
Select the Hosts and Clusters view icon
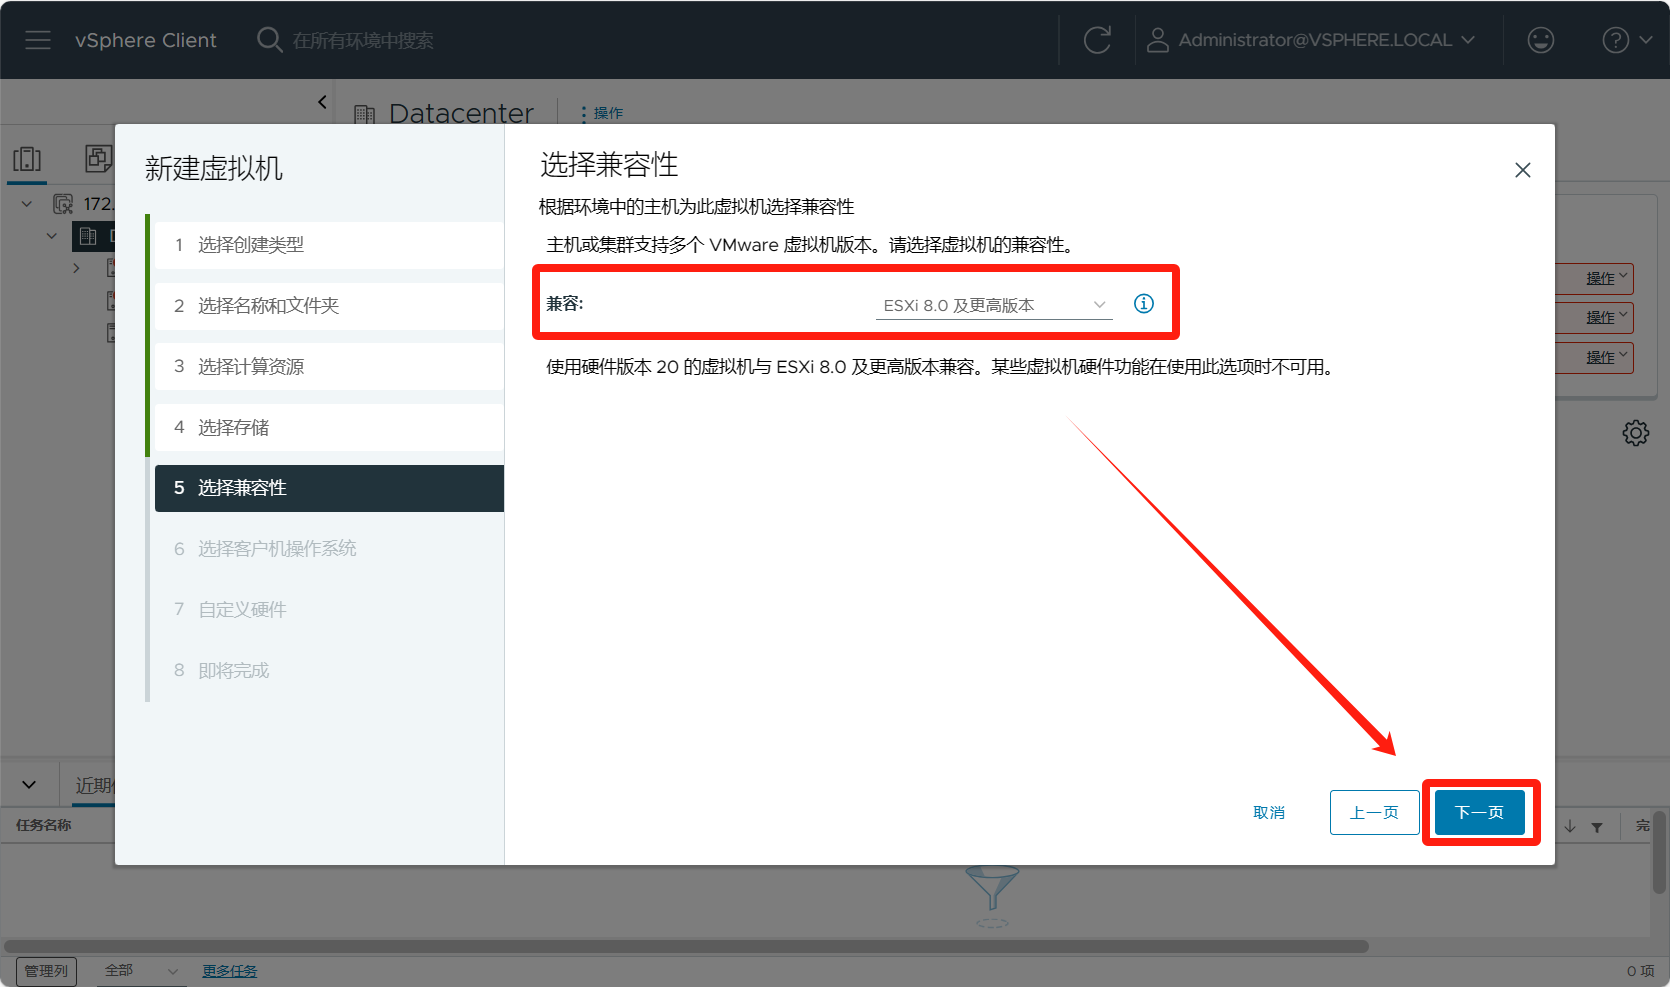click(x=27, y=159)
